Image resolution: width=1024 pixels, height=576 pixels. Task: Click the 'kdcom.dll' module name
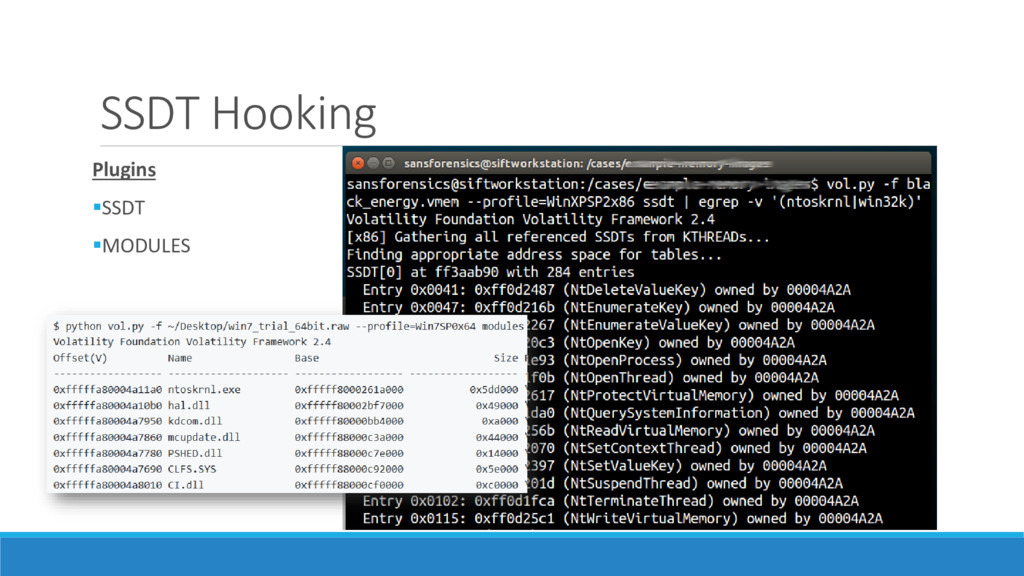(195, 421)
